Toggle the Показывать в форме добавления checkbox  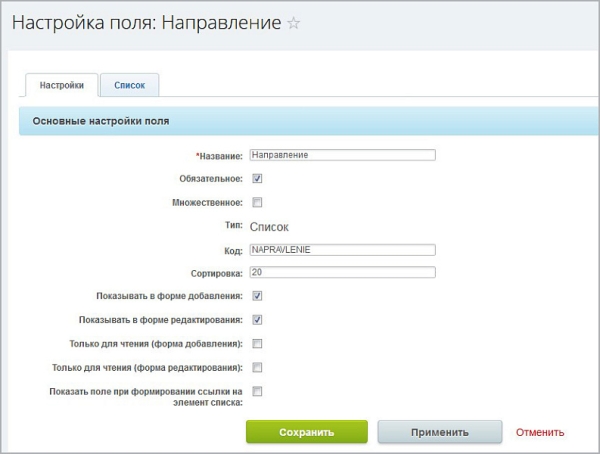click(x=257, y=296)
